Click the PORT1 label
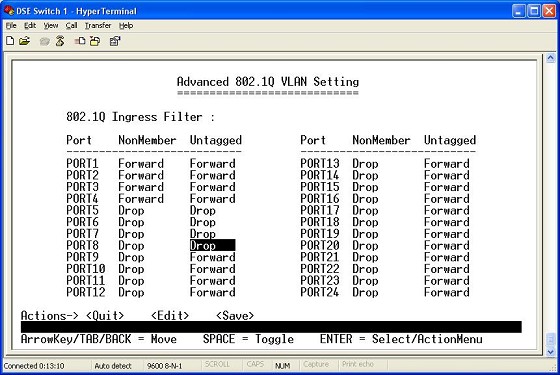Screen dimensions: 560x375 coord(82,164)
